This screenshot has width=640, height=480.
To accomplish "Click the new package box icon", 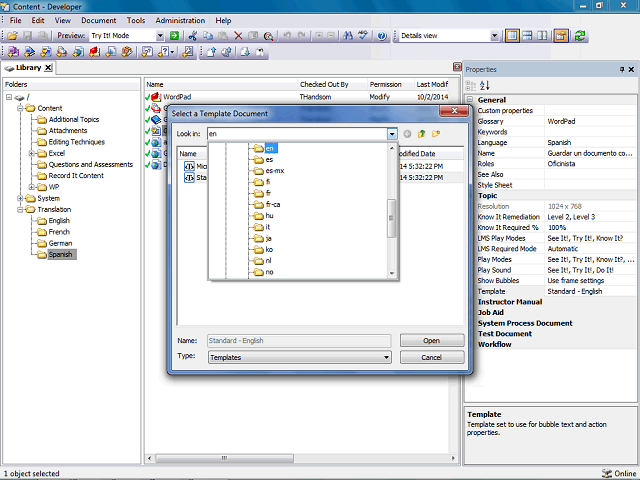I will 127,52.
